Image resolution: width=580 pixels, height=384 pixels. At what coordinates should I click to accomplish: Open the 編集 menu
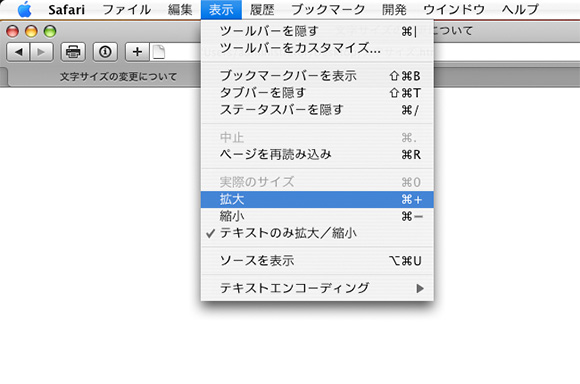pos(180,9)
